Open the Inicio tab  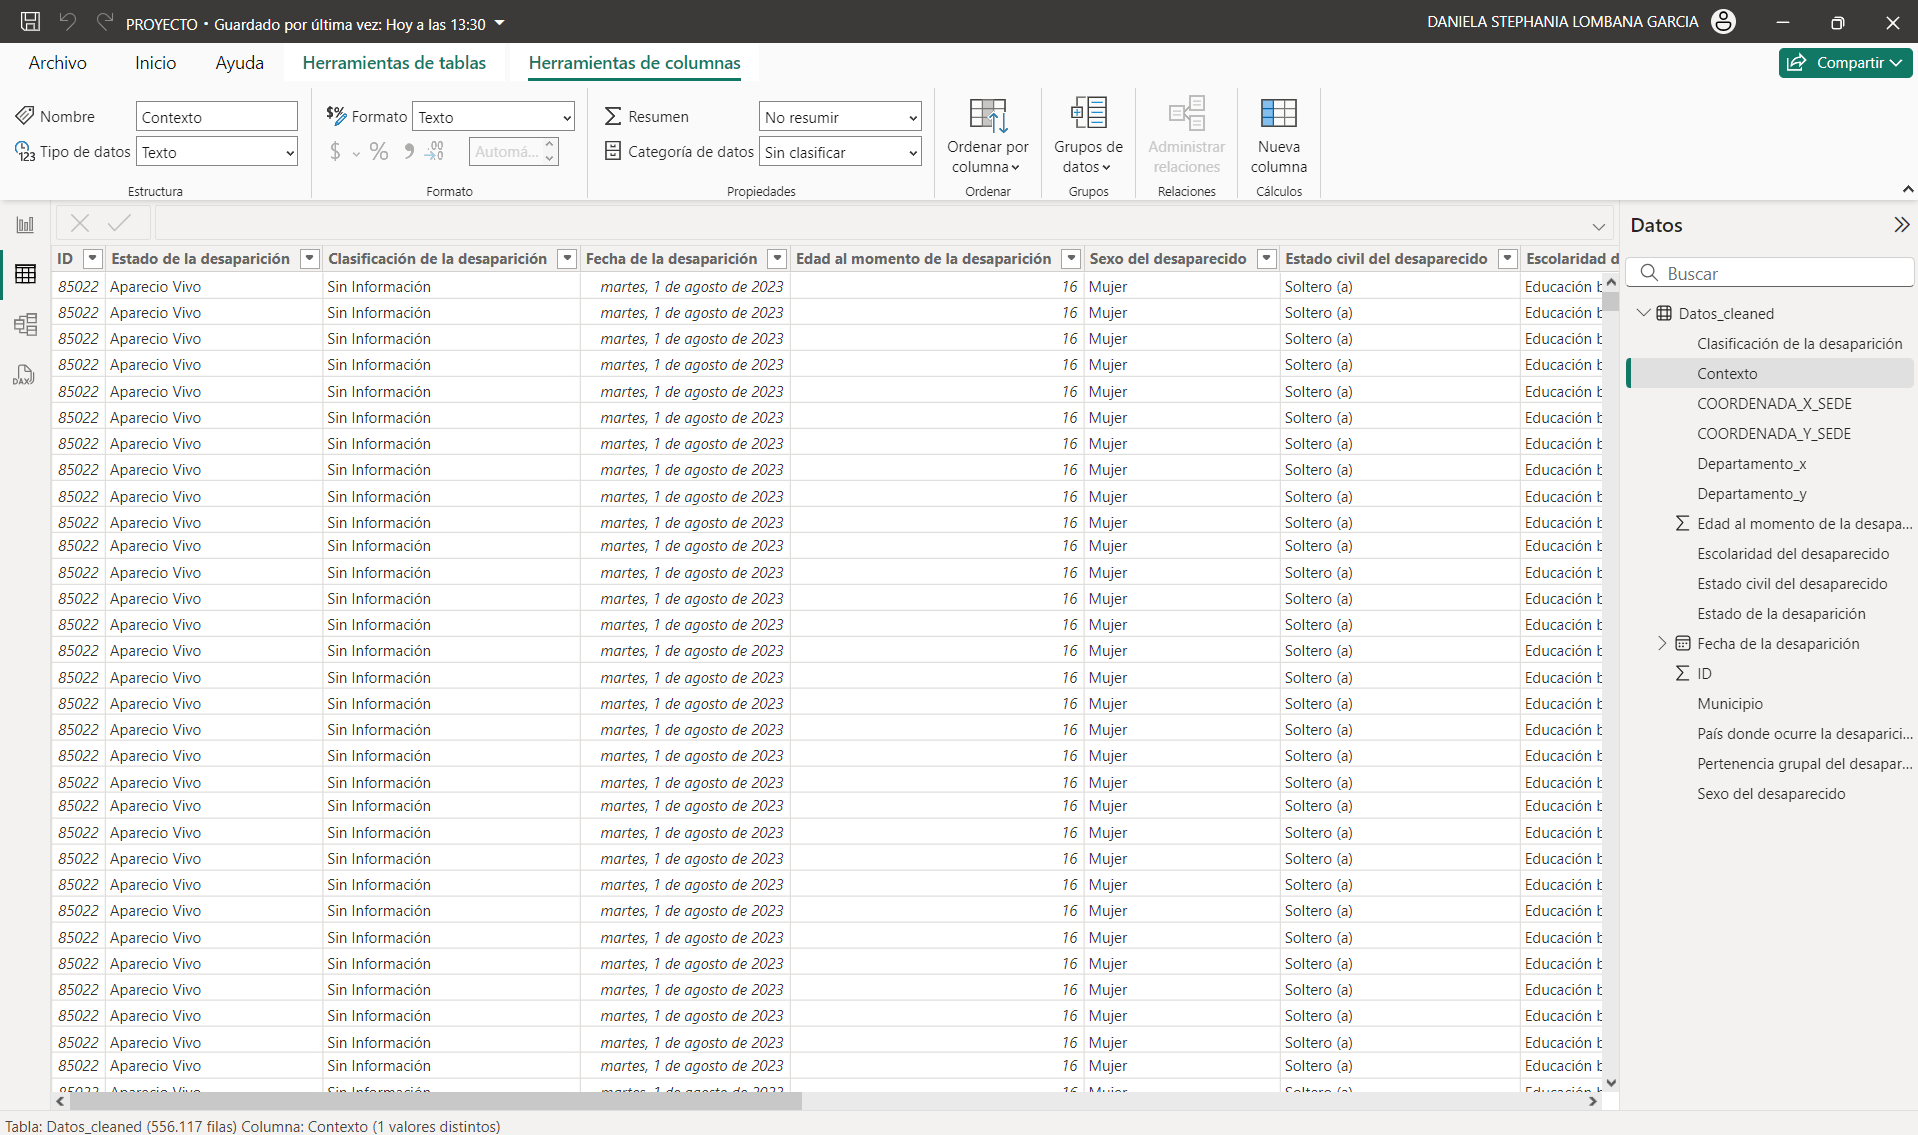(x=155, y=63)
